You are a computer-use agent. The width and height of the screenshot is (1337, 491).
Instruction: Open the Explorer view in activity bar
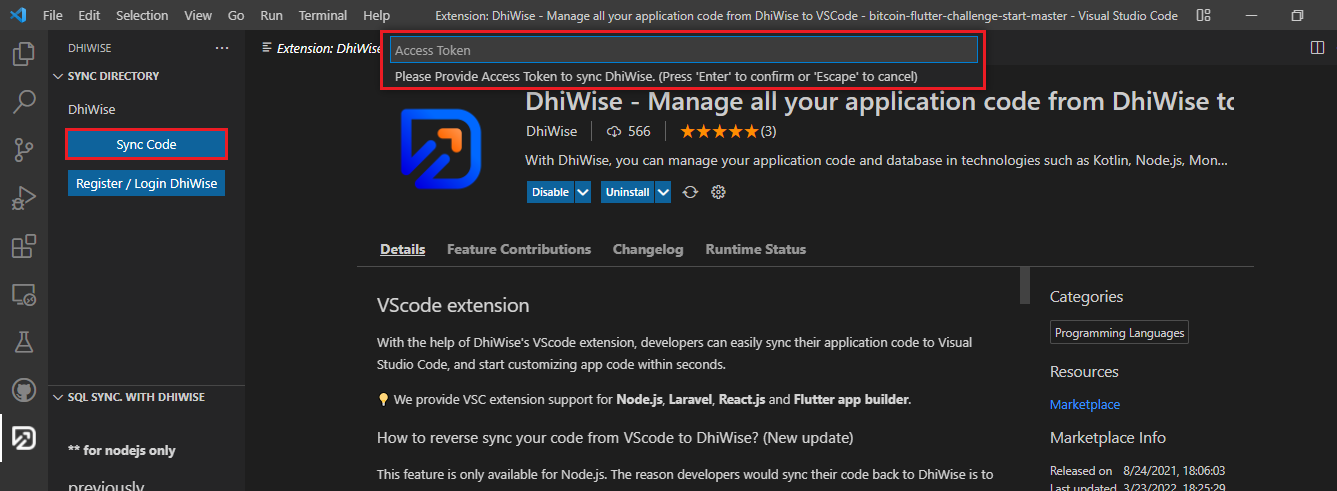click(x=24, y=54)
